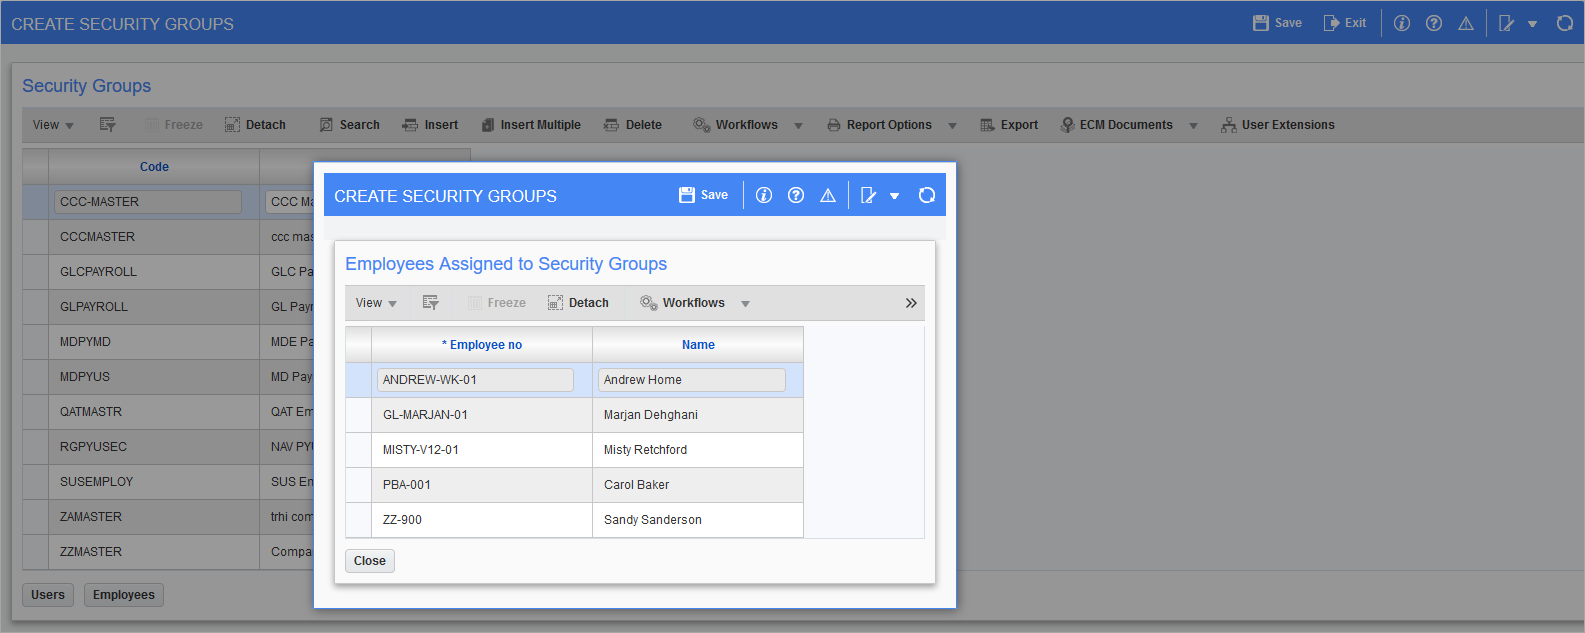Select the RGPYUSEC security group row

coord(168,447)
